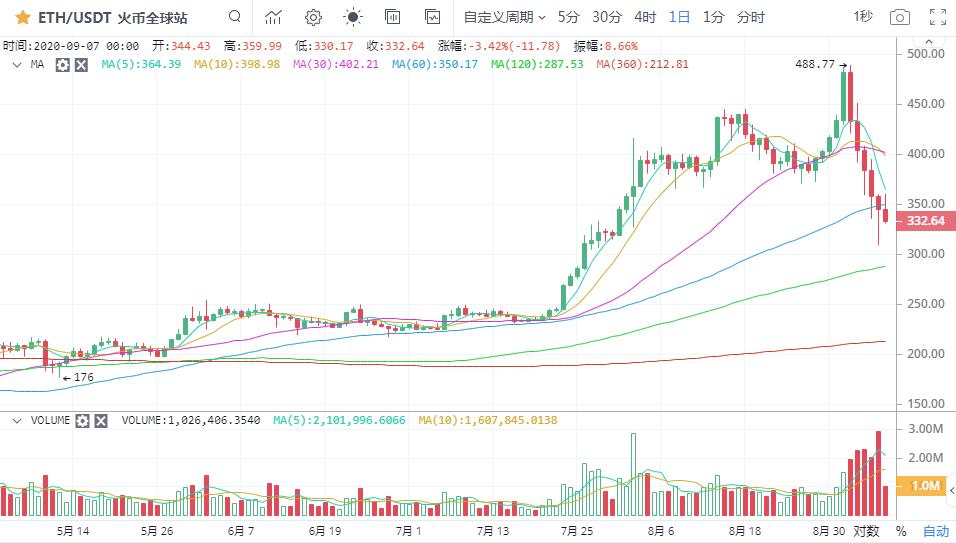Click the MA(60):350.17 legend value
956x543 pixels.
[435, 64]
